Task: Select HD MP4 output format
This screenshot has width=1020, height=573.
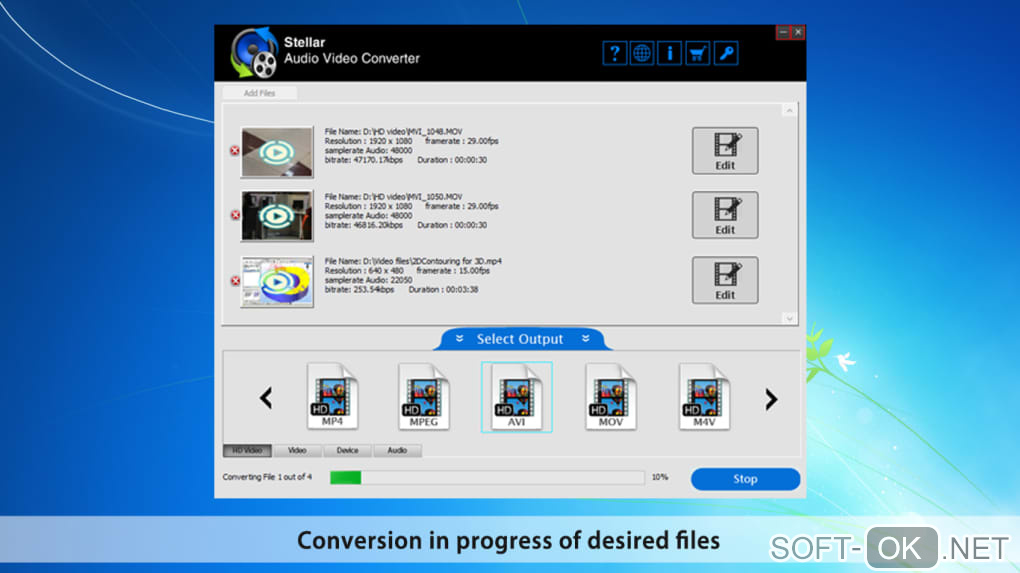Action: pos(332,396)
